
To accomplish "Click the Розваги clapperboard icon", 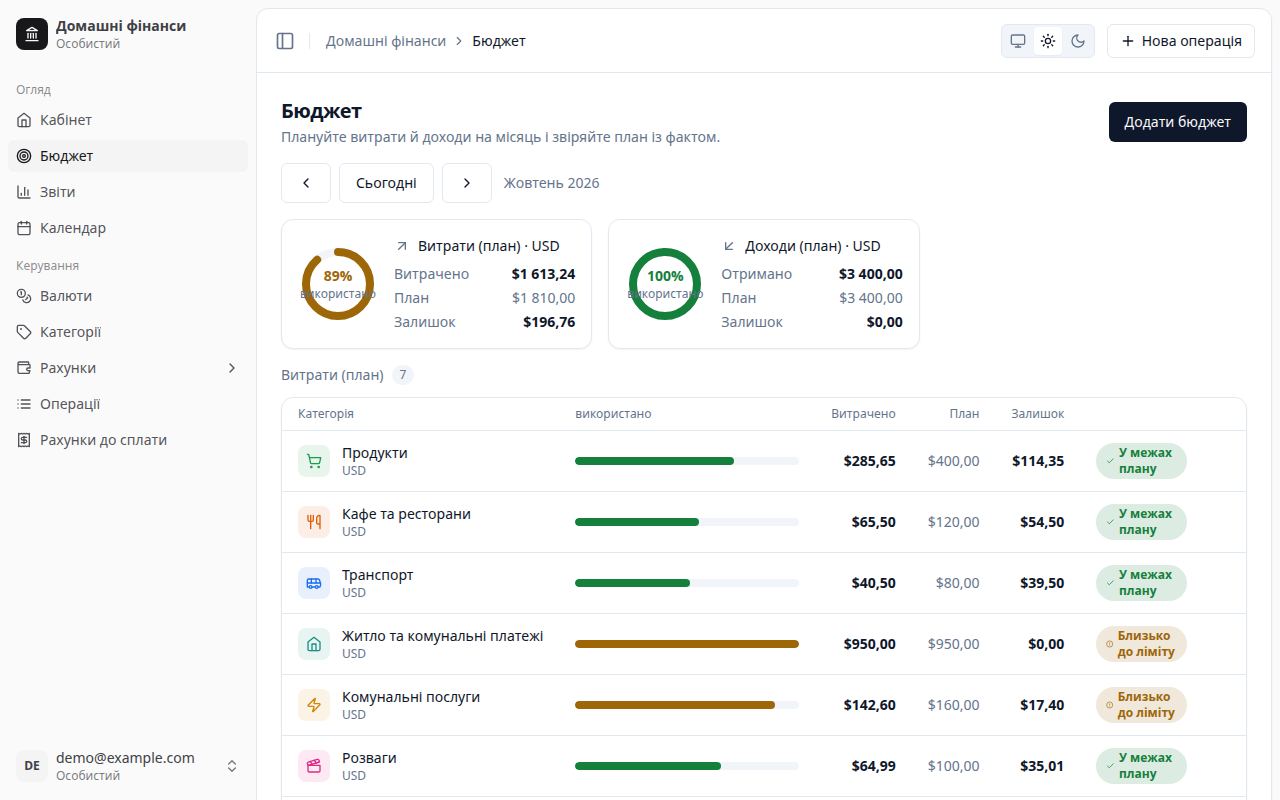I will tap(314, 766).
